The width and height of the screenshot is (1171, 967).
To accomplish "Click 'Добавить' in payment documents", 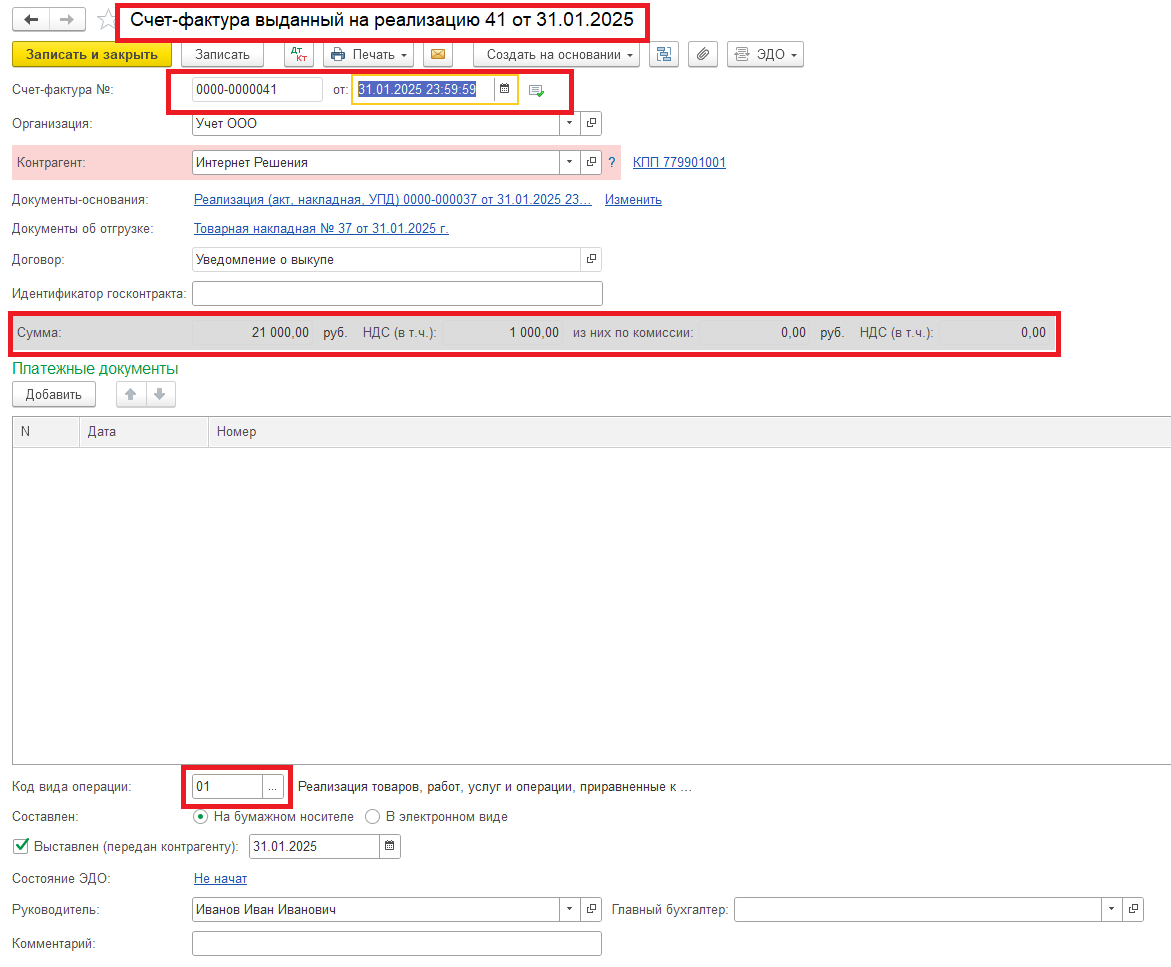I will point(54,395).
